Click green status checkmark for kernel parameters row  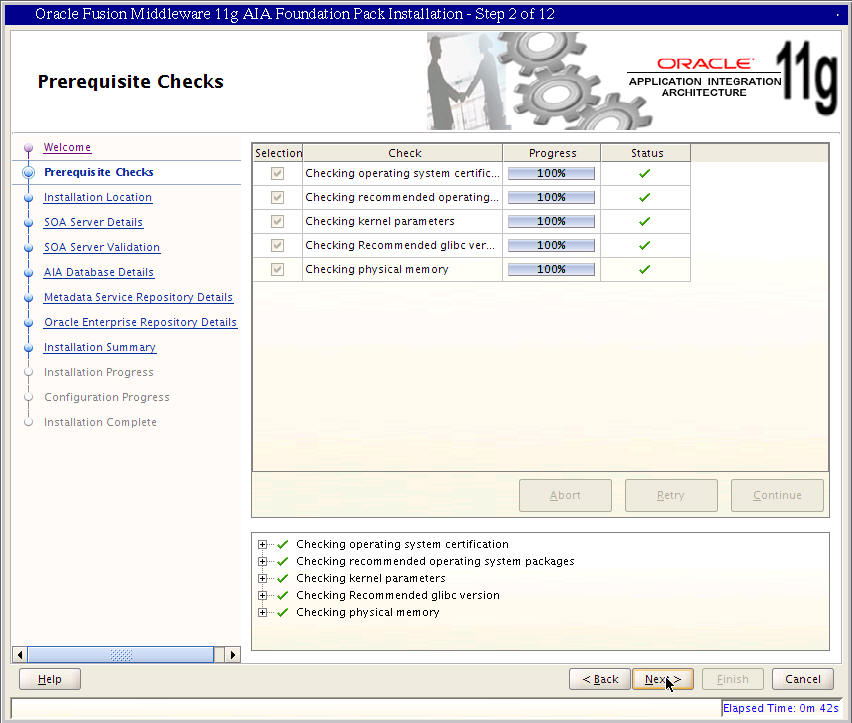tap(644, 221)
